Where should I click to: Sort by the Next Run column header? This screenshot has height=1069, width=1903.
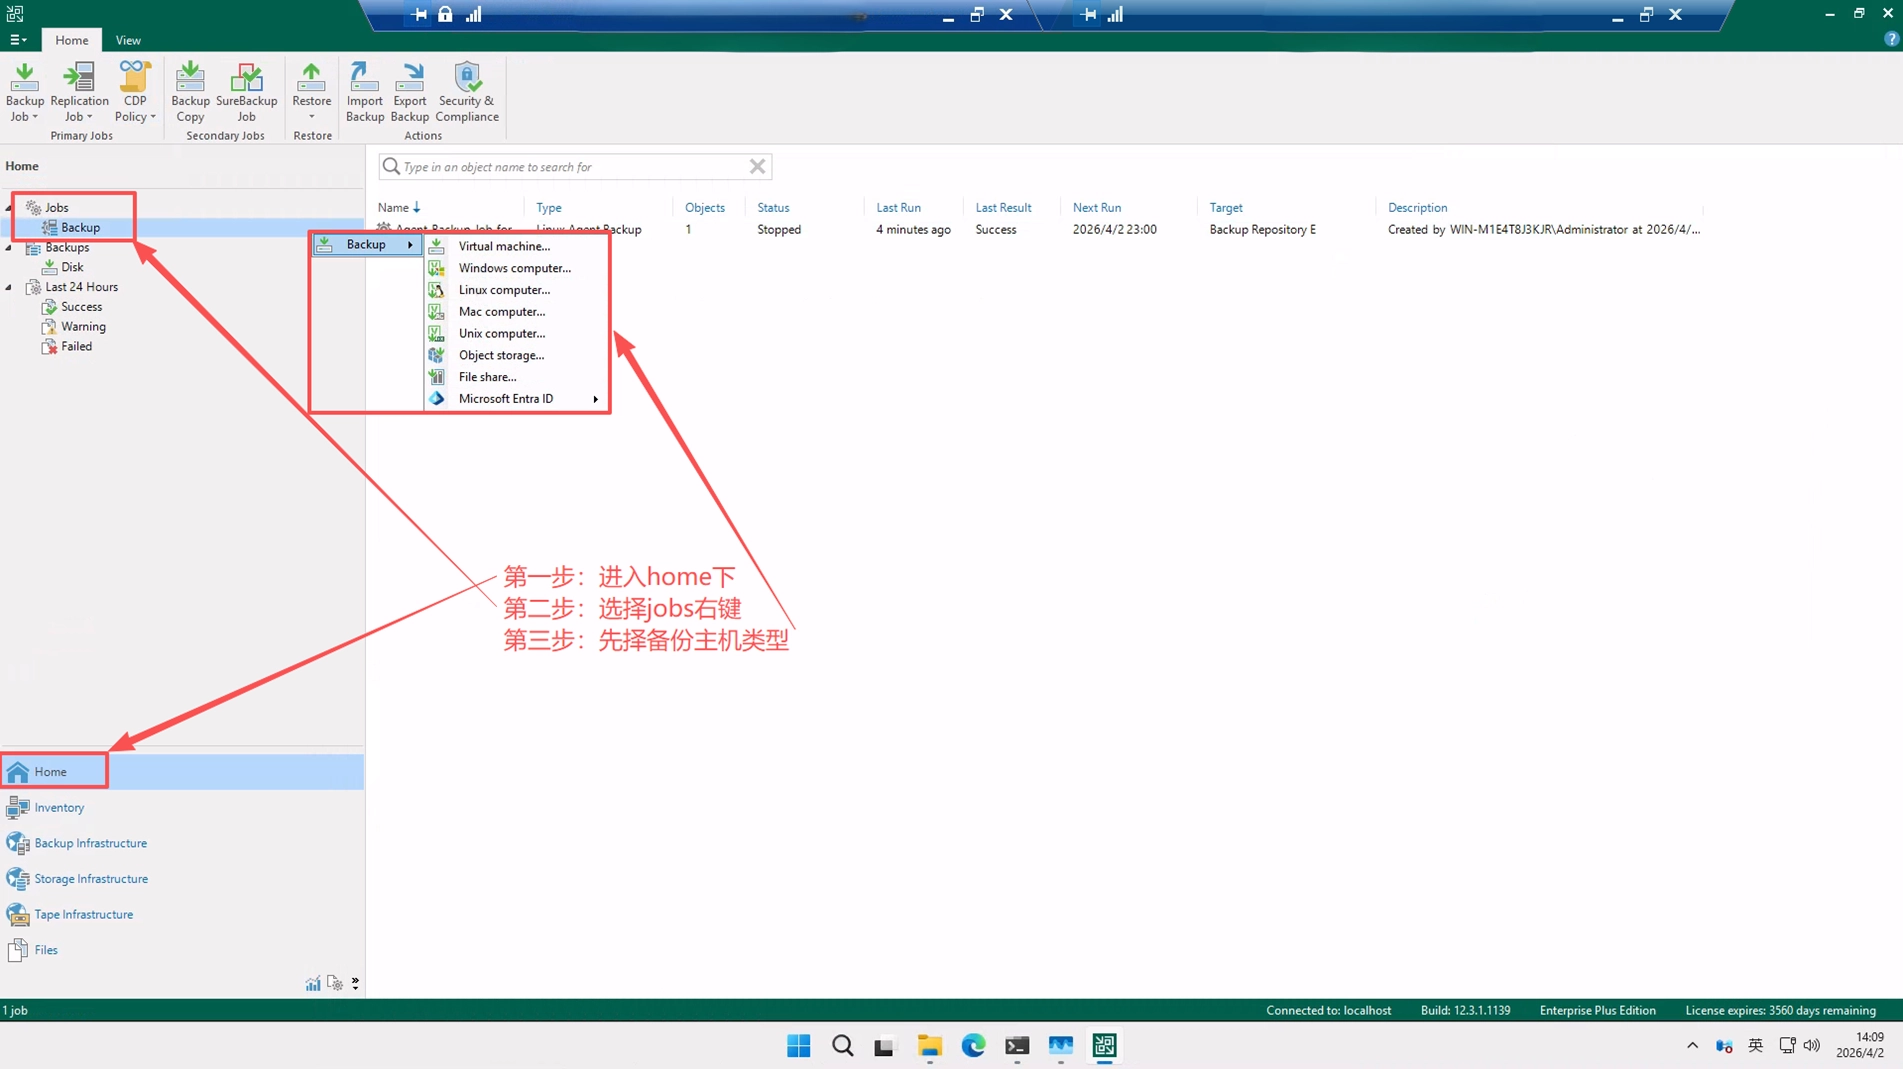click(x=1097, y=207)
